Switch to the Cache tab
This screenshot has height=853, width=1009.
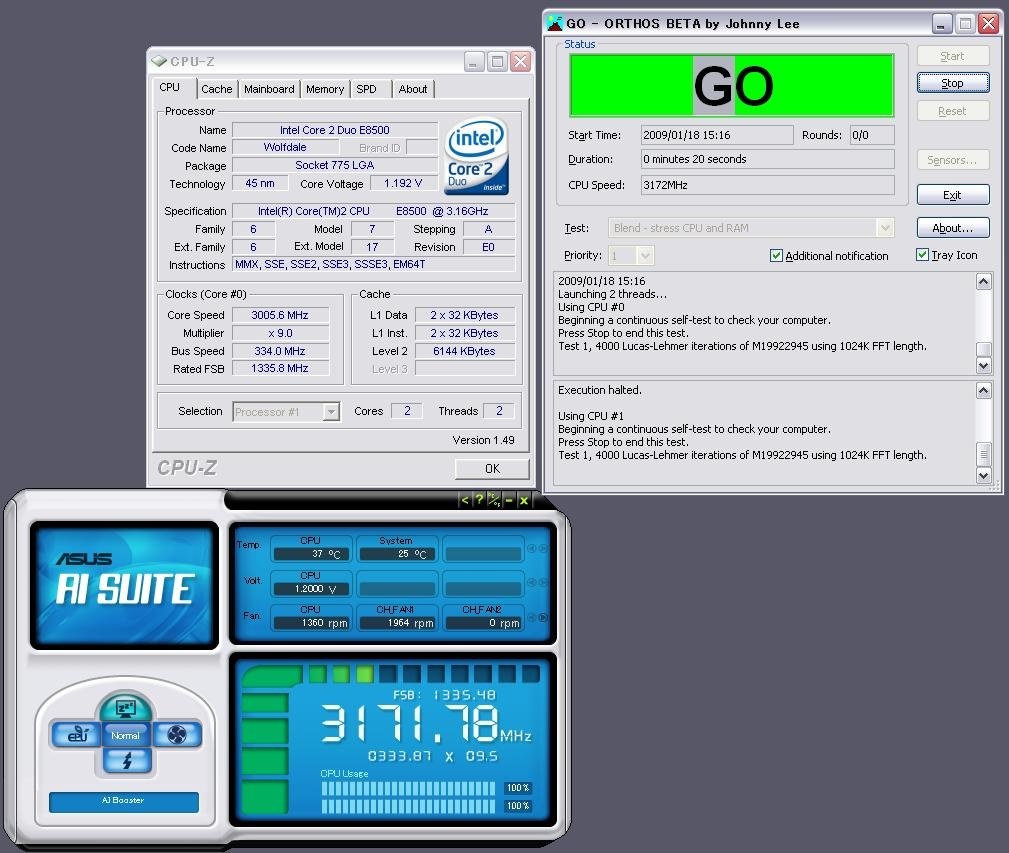point(217,89)
